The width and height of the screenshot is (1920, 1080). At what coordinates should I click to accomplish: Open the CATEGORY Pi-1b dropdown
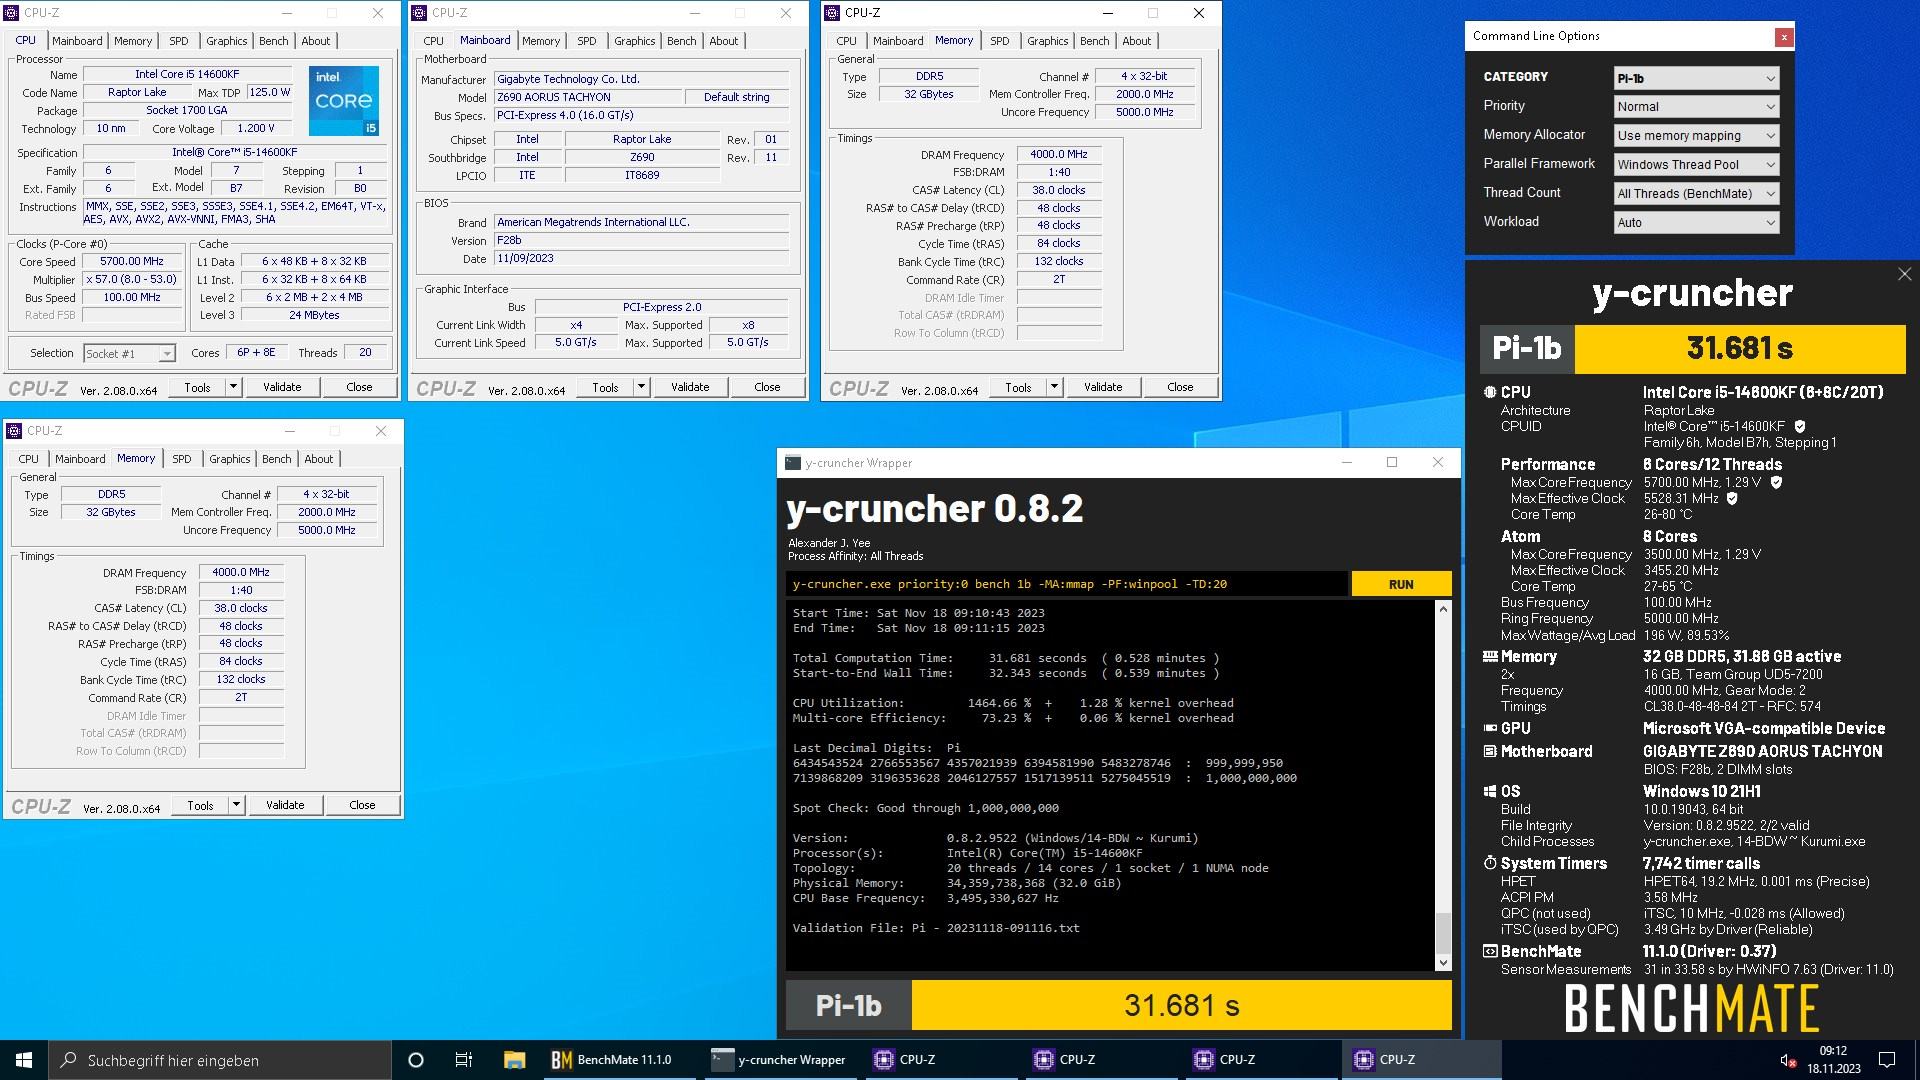(x=1696, y=78)
